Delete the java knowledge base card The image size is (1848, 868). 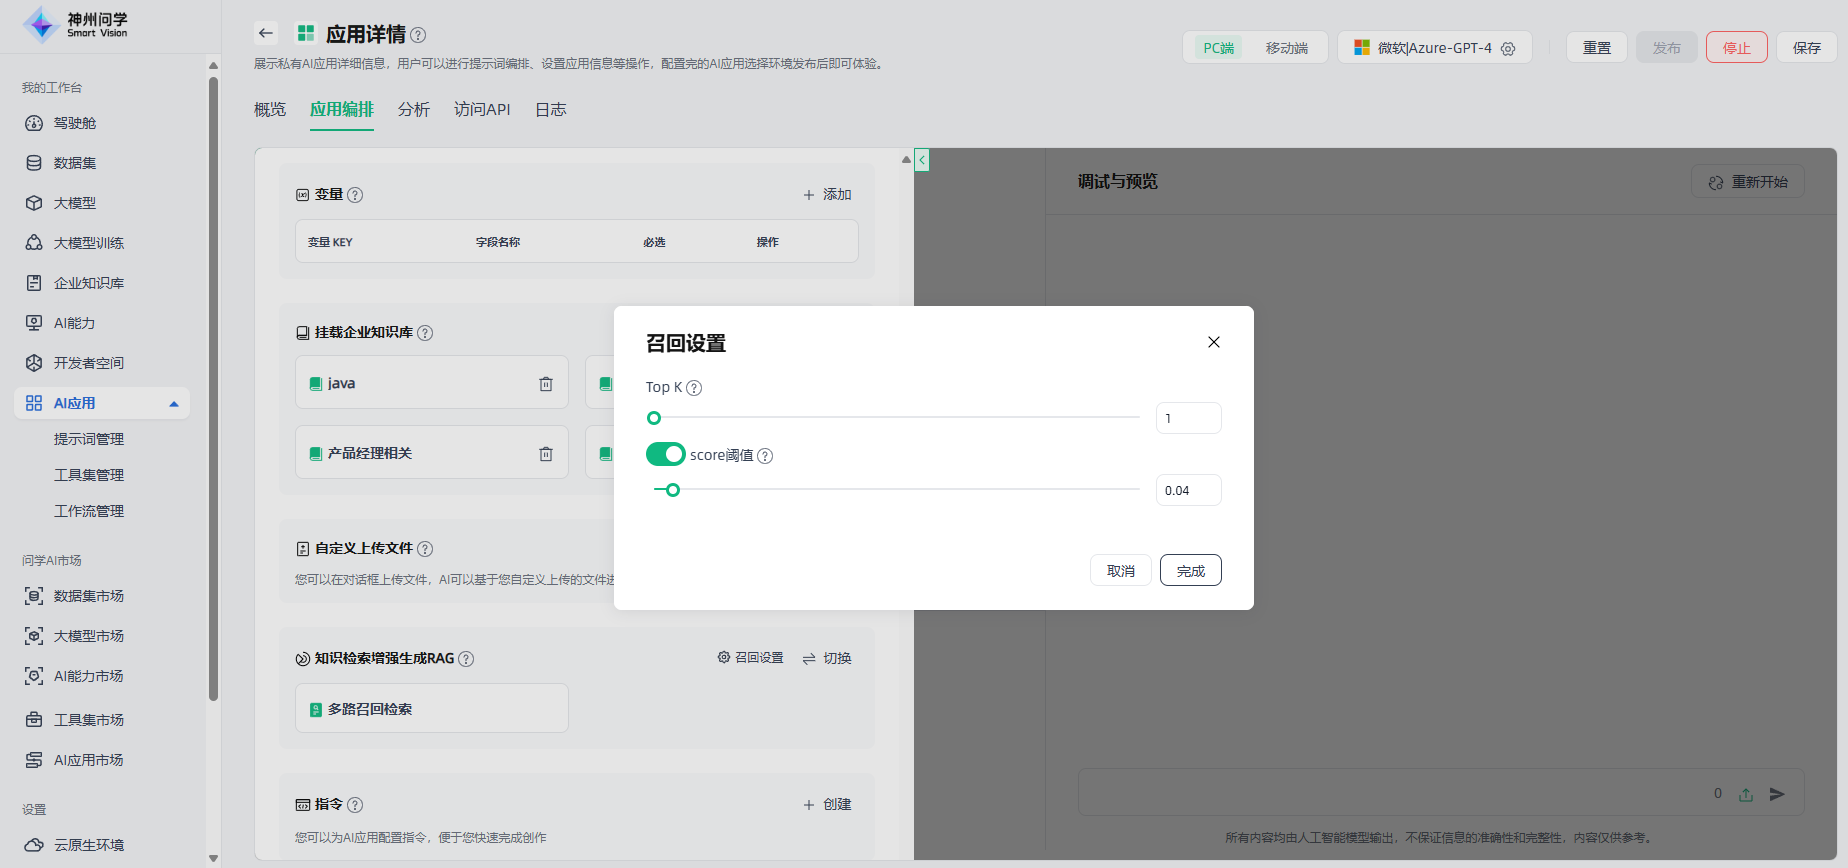click(546, 384)
